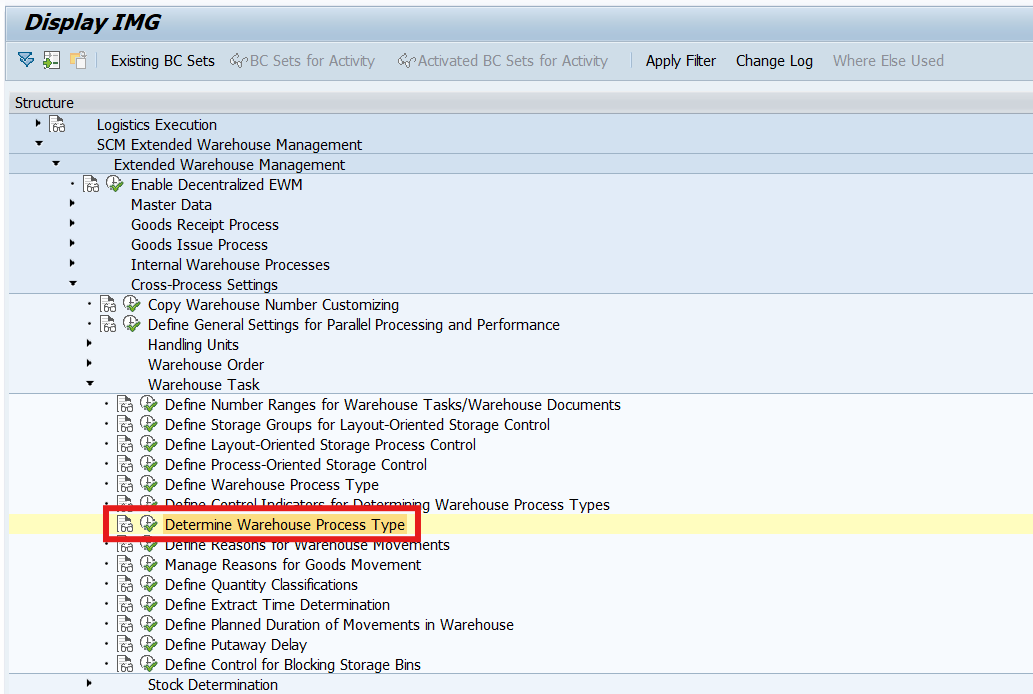
Task: Select Define Extract Time Determination text
Action: (x=277, y=605)
